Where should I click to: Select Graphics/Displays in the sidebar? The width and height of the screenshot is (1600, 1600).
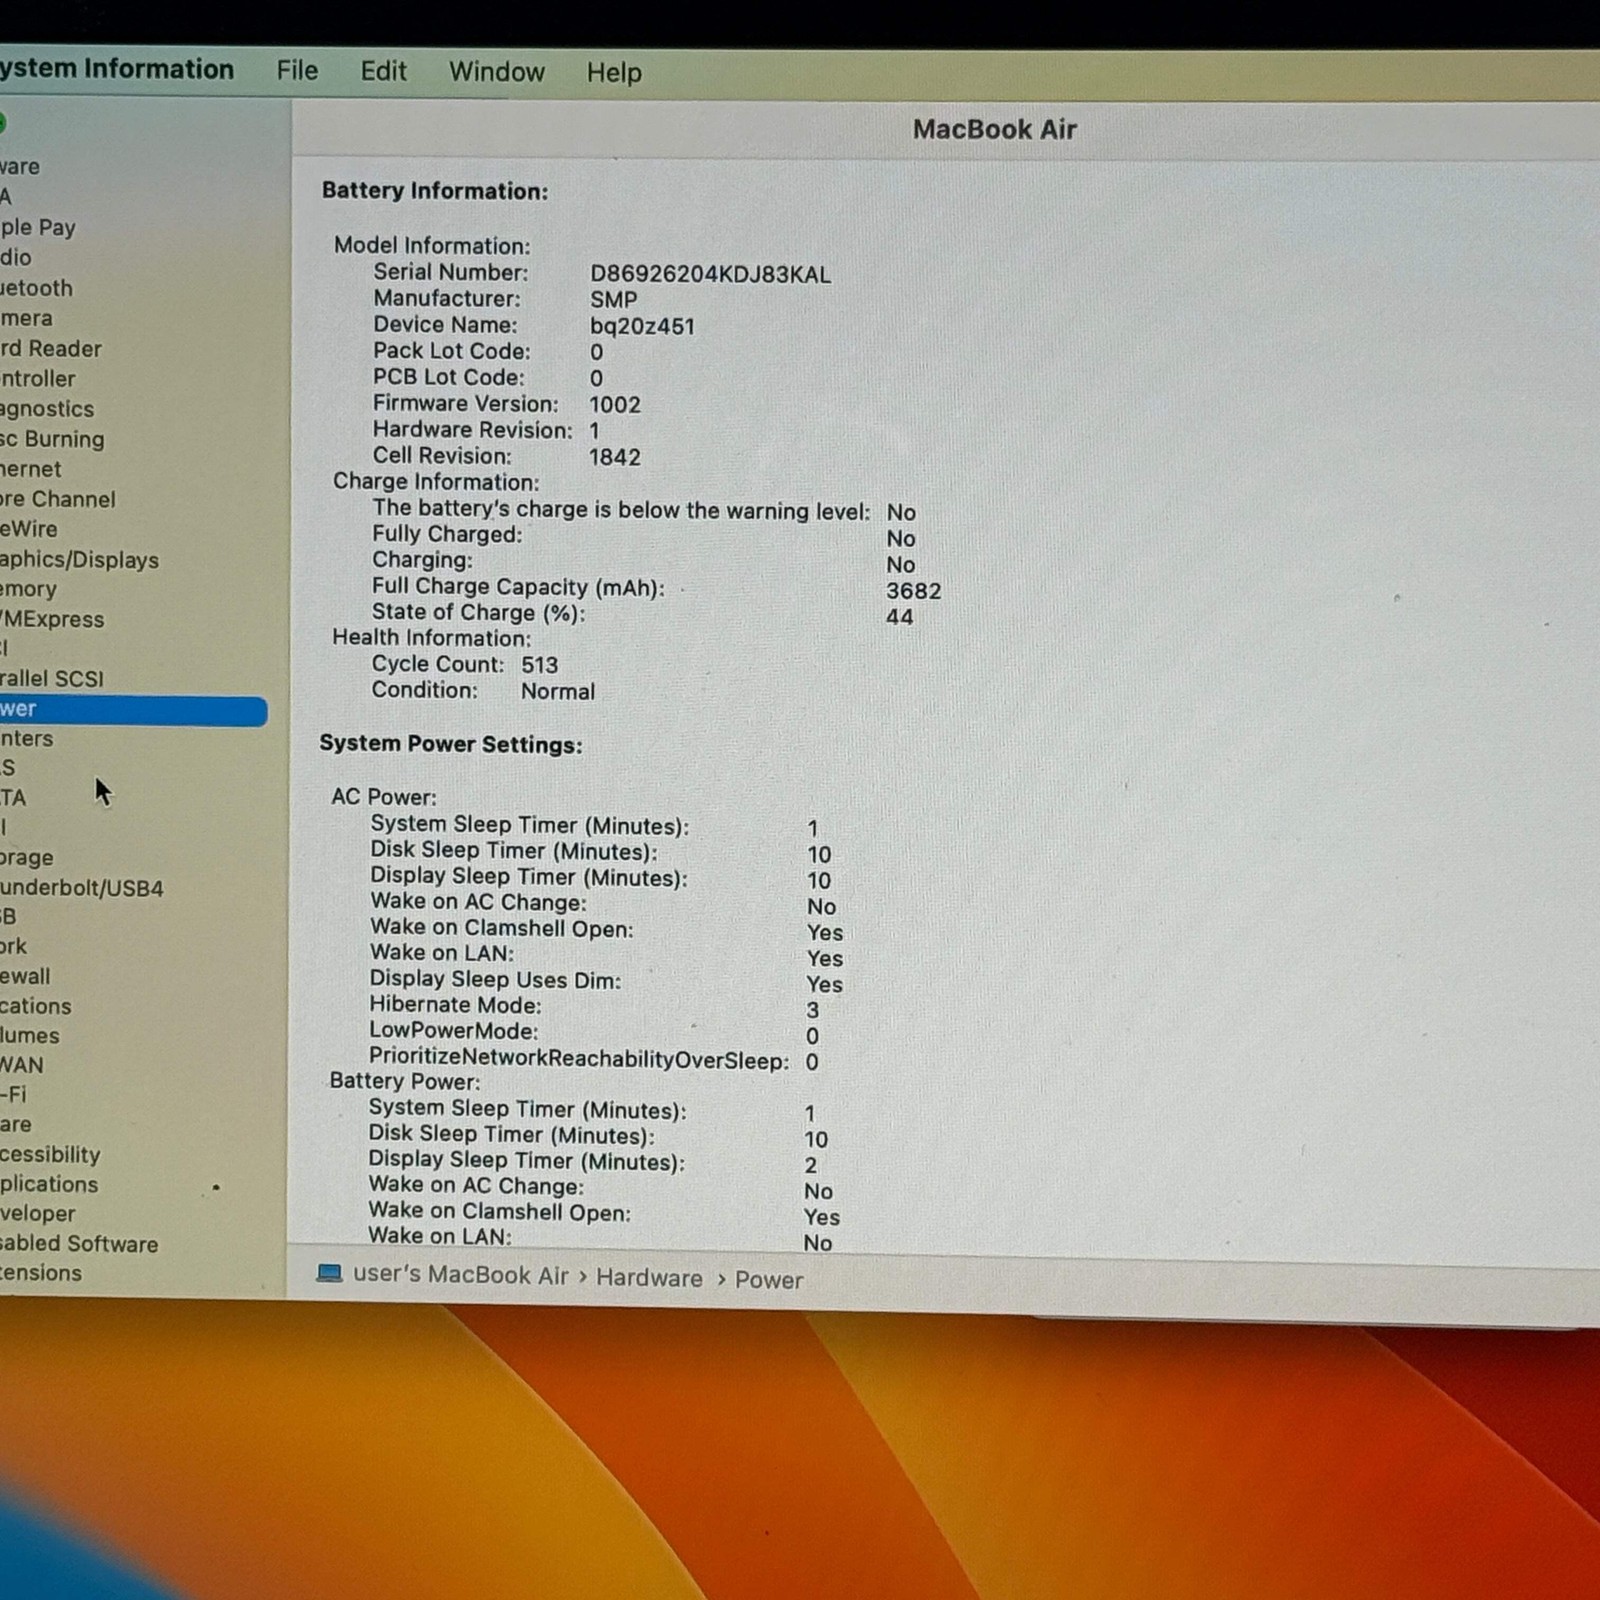(x=79, y=560)
